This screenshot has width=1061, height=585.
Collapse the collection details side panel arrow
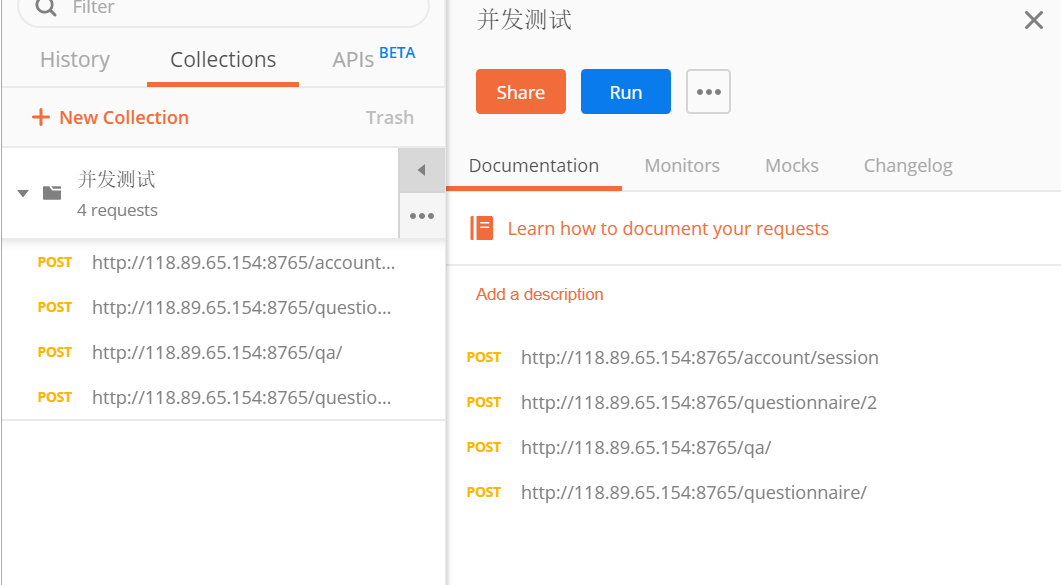(422, 170)
